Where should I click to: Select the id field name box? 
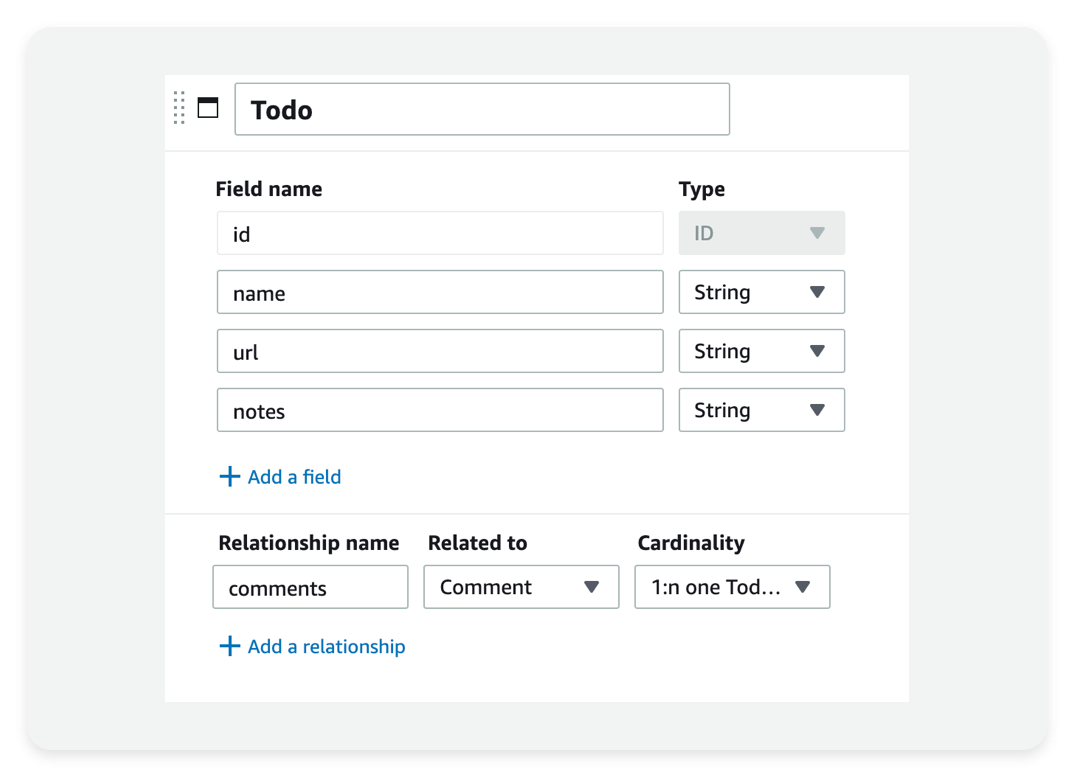point(440,232)
